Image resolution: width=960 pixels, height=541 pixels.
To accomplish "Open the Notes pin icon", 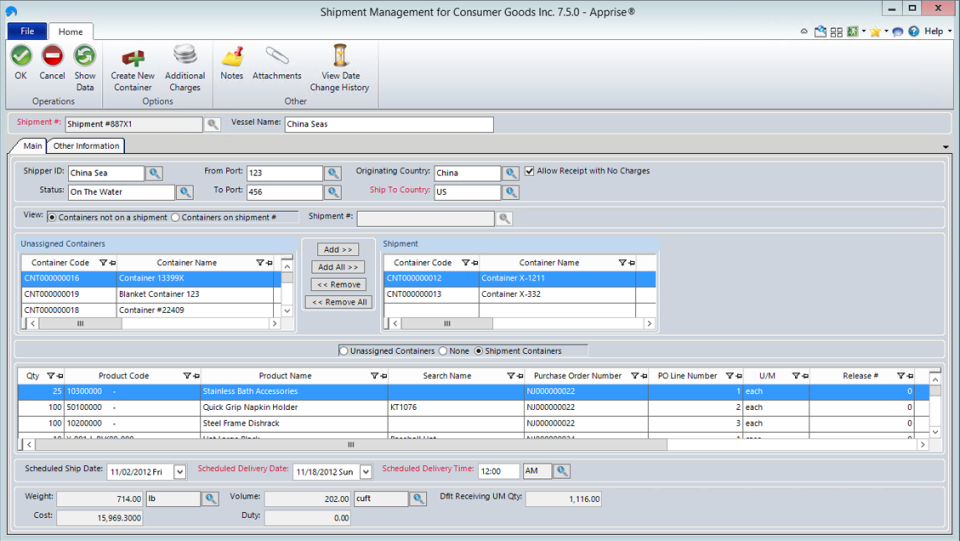I will [x=232, y=56].
